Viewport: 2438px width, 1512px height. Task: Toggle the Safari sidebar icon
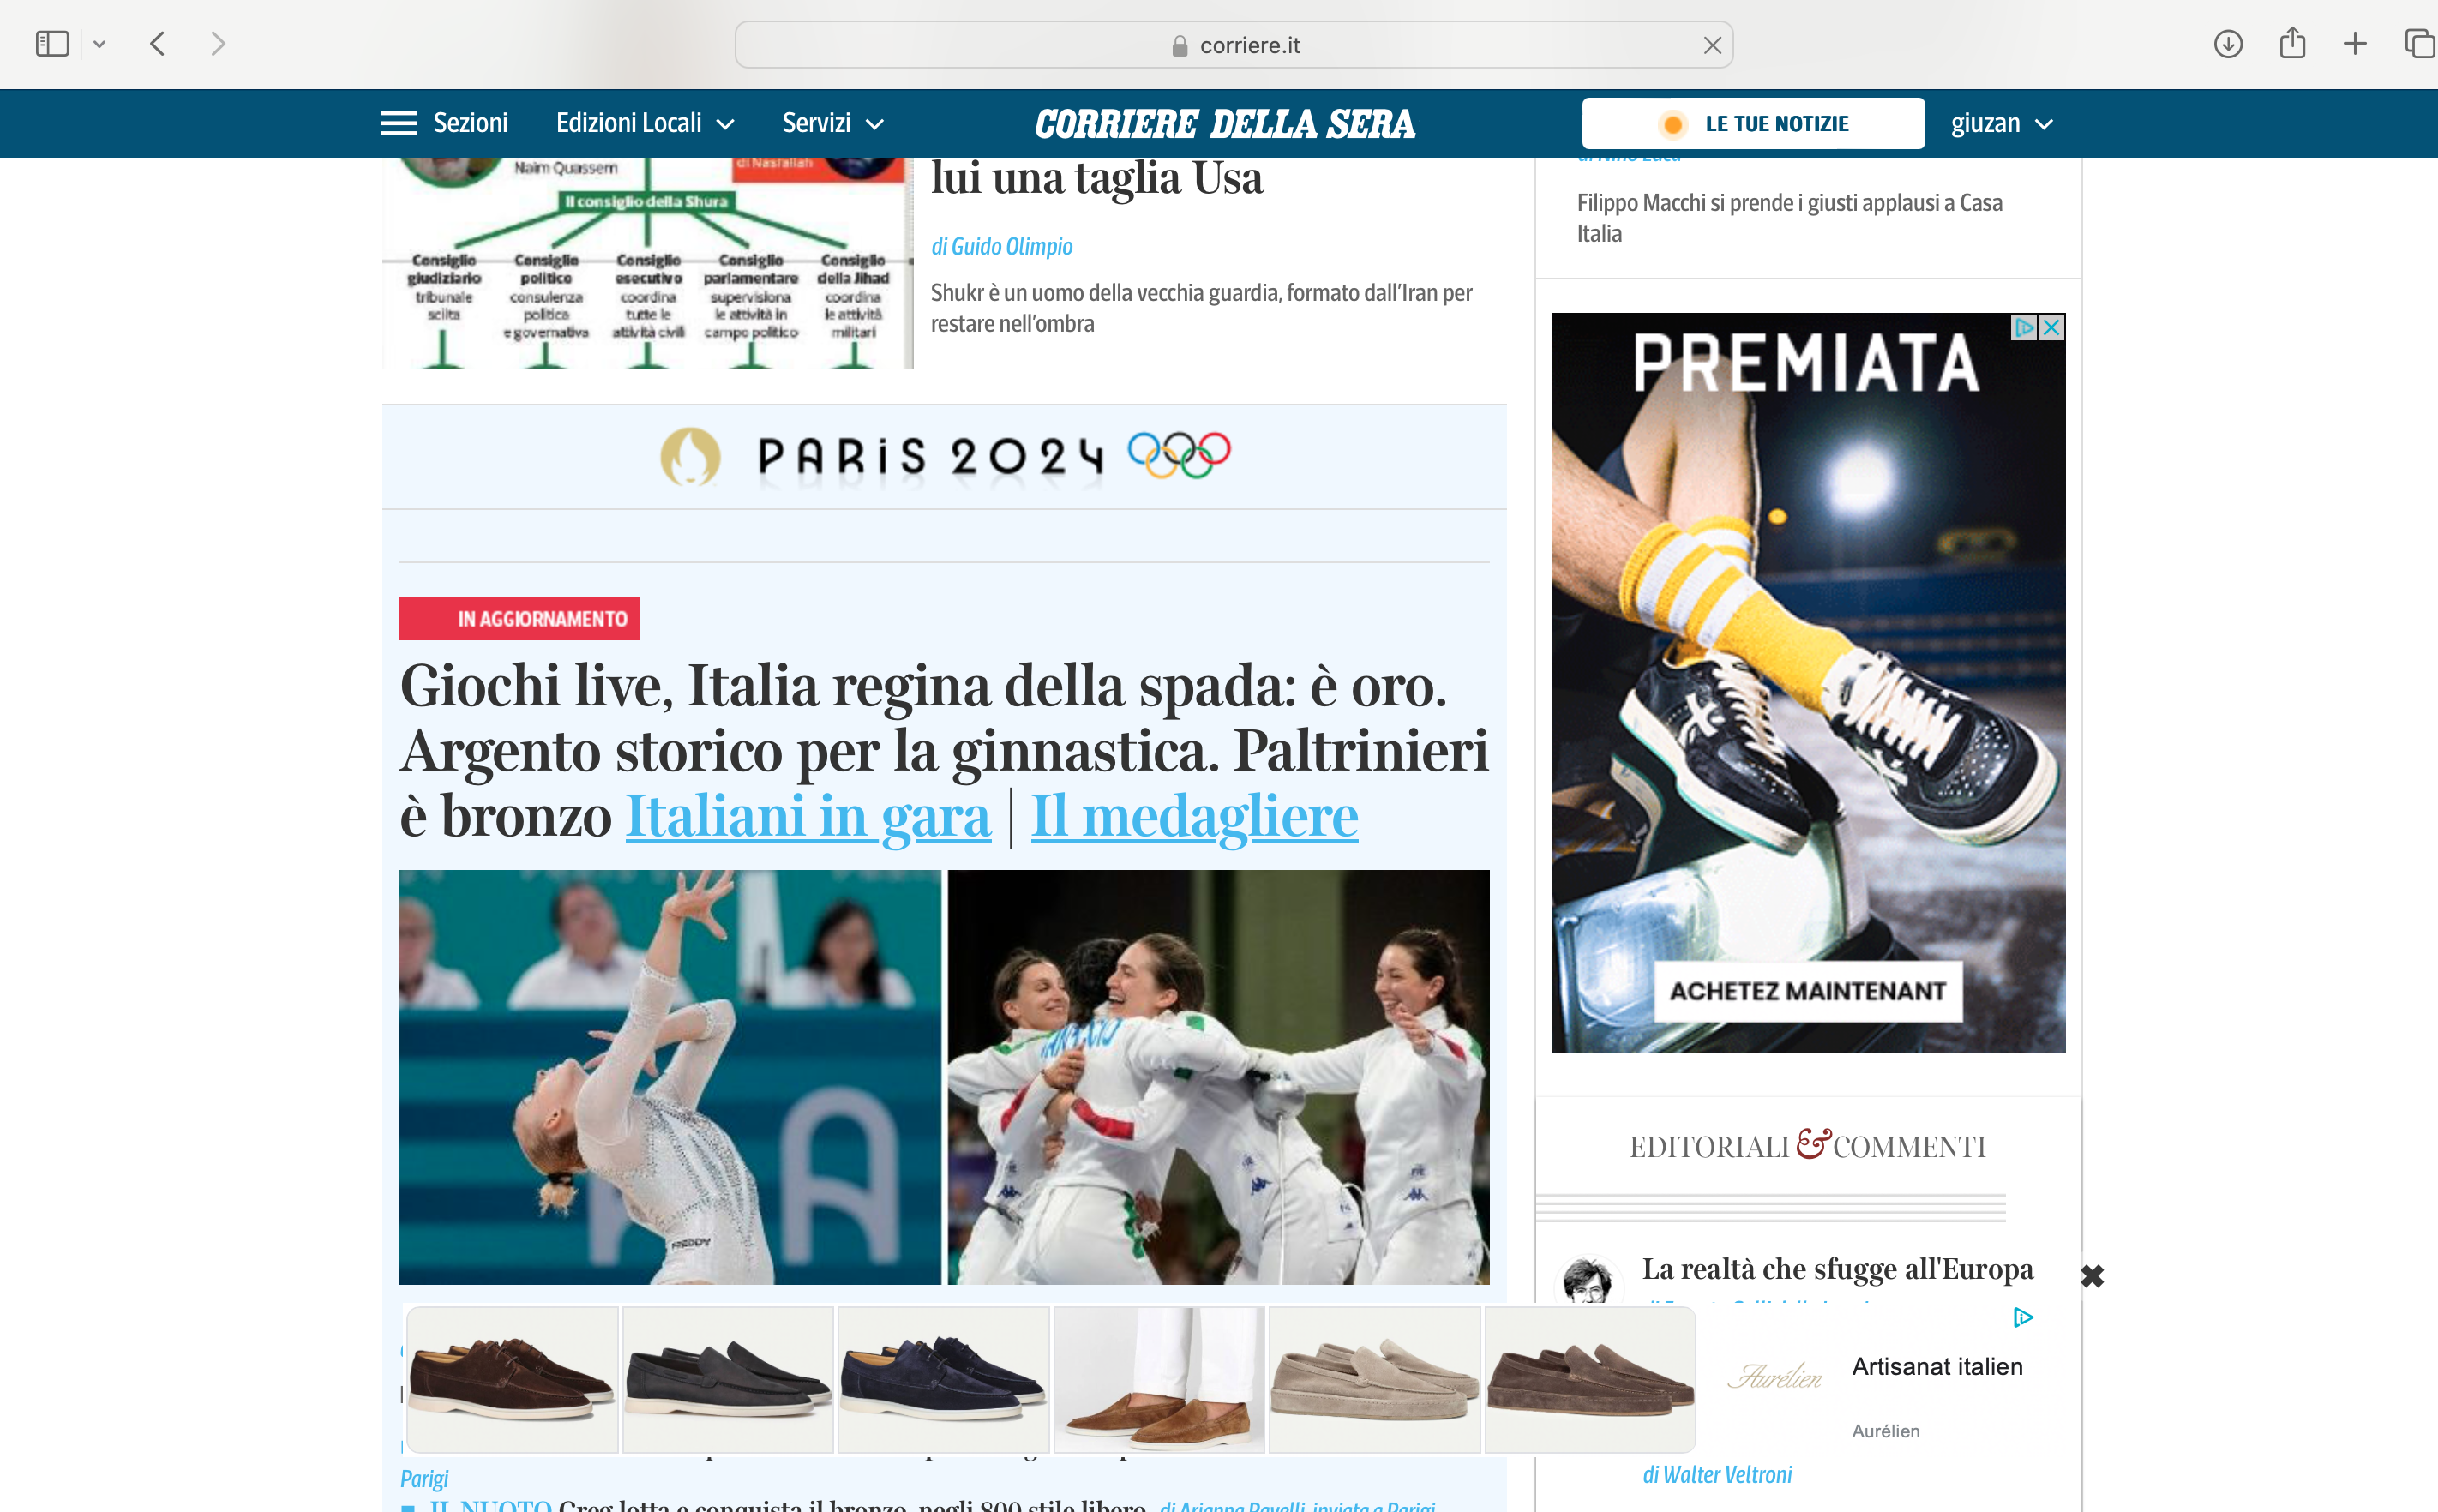coord(52,44)
